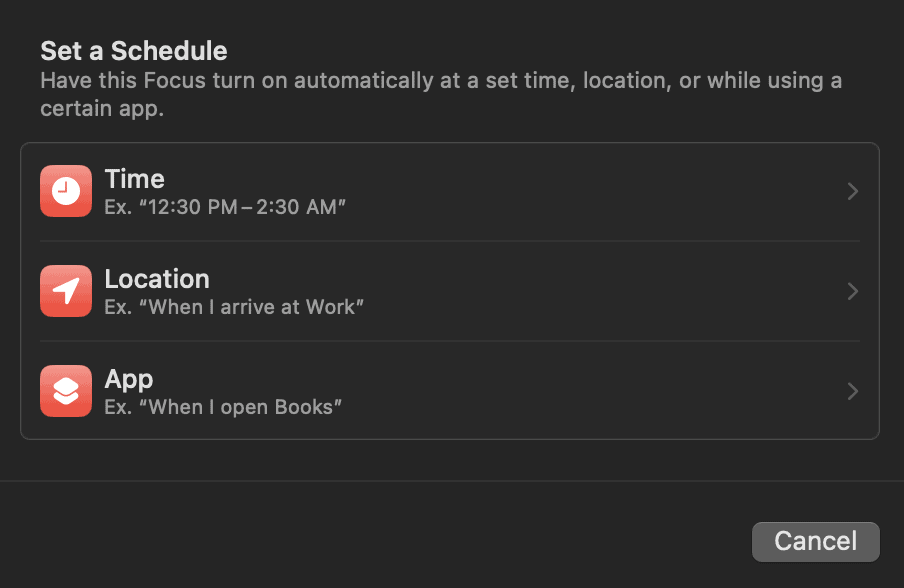Click the "When I open Books" example
The image size is (904, 588).
point(246,407)
